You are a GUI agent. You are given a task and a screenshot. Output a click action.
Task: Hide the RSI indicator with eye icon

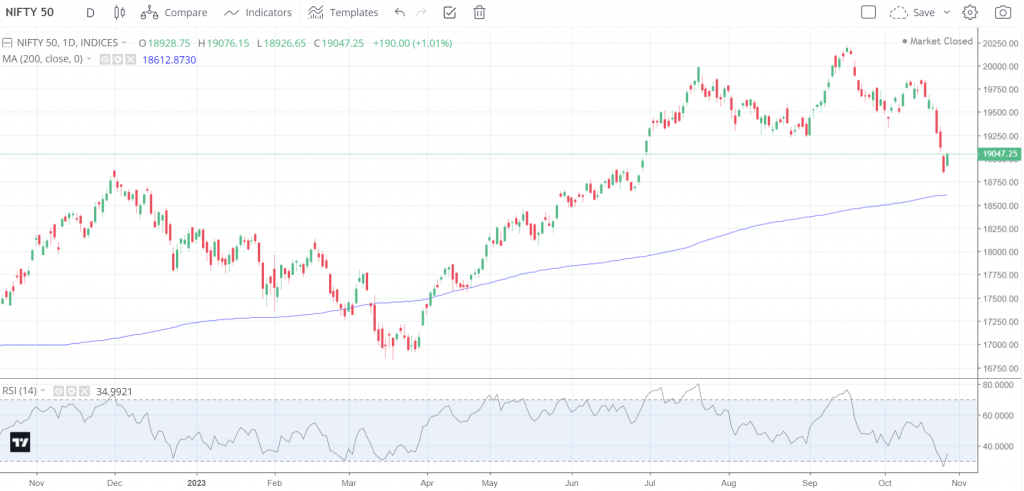pyautogui.click(x=59, y=391)
